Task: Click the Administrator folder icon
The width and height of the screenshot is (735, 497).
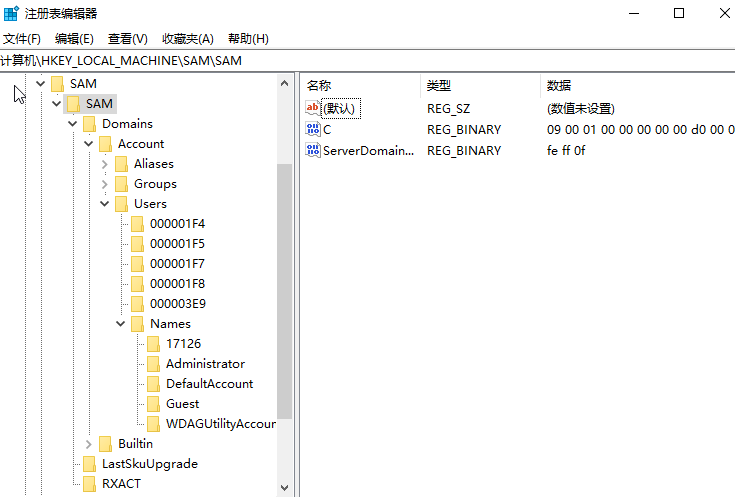Action: click(x=153, y=364)
